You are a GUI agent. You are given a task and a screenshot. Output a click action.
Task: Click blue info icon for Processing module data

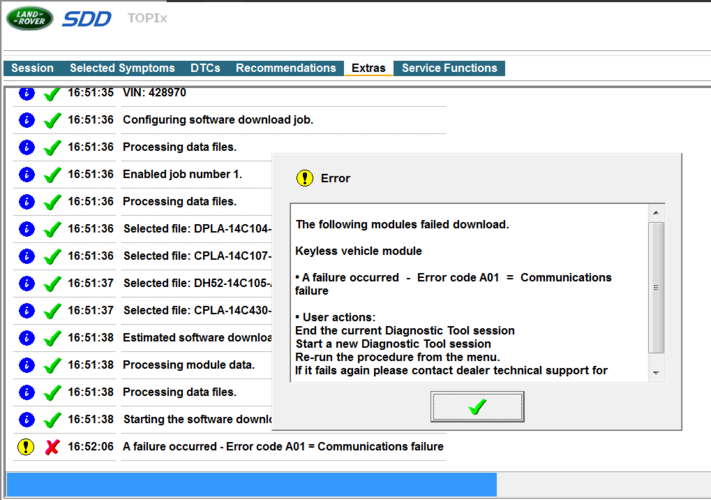point(27,365)
